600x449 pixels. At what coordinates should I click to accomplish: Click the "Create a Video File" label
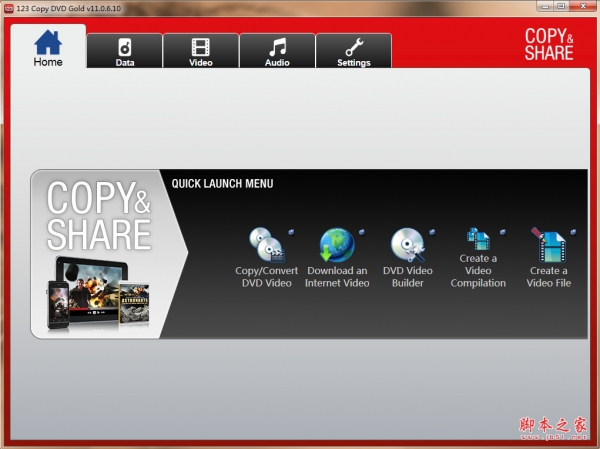coord(548,277)
